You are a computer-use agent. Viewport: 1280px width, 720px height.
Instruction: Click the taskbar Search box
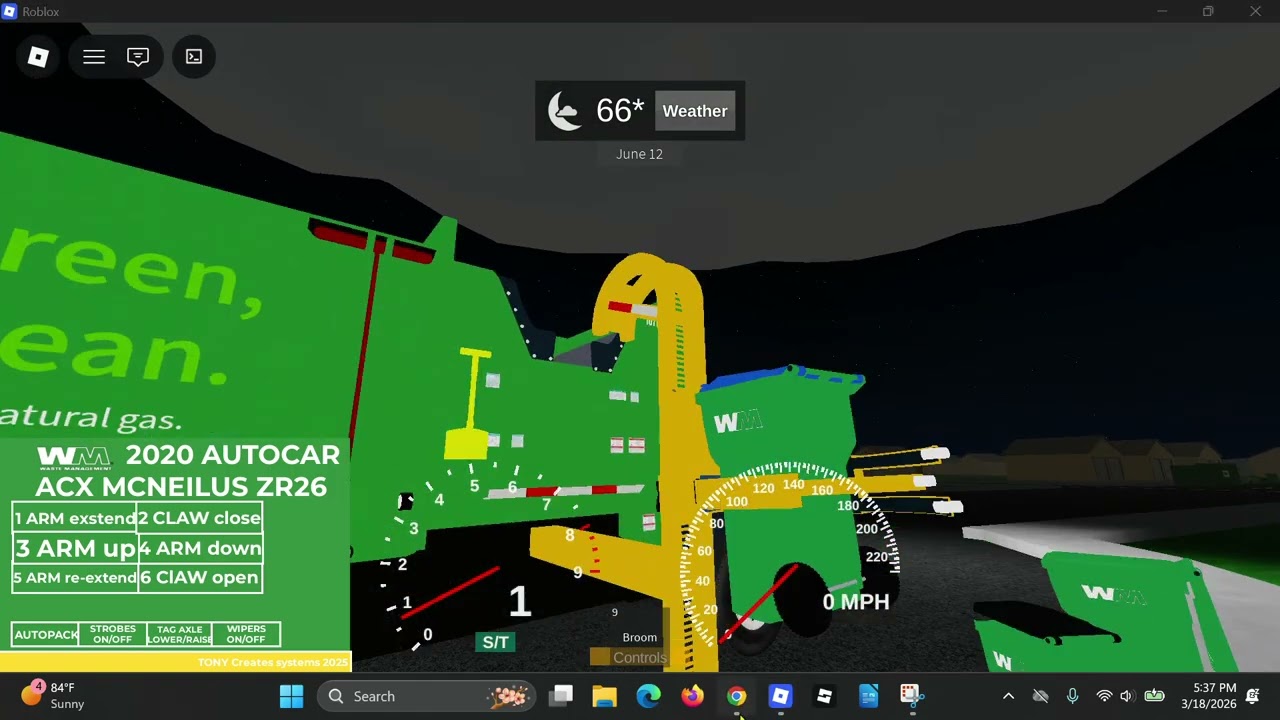coord(427,696)
